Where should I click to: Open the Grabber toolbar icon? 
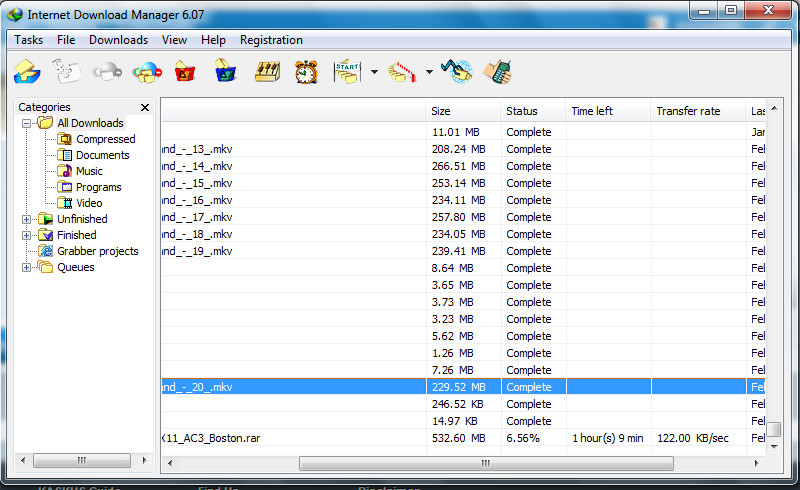click(x=457, y=71)
